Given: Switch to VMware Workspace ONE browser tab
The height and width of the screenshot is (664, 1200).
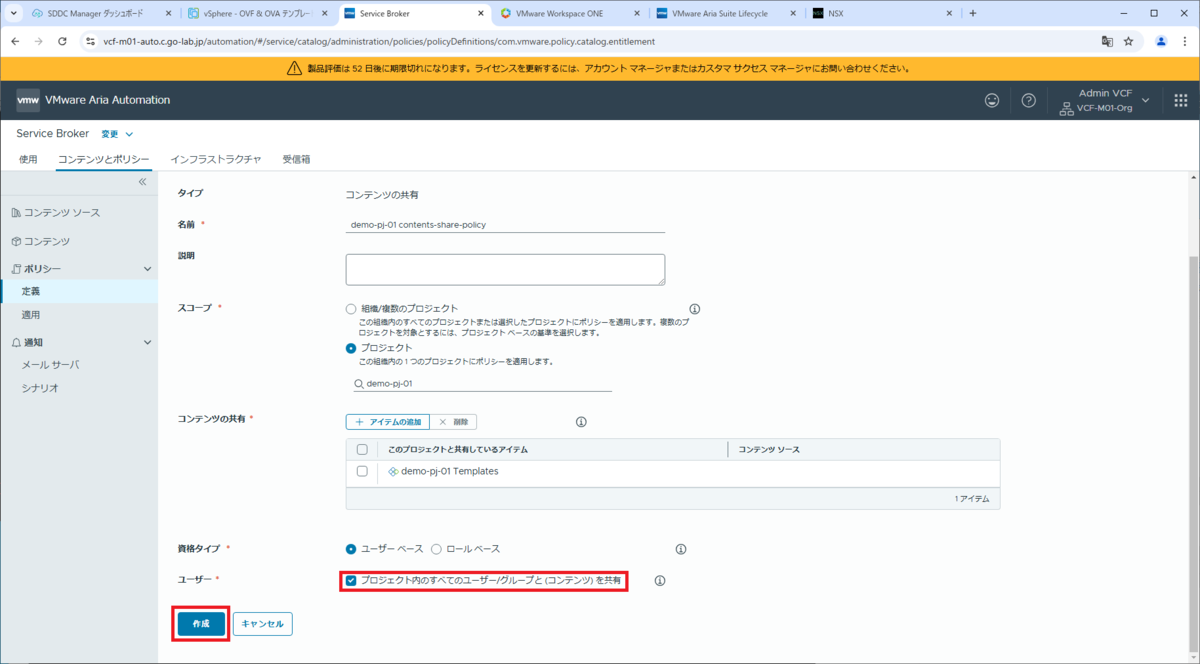Looking at the screenshot, I should tap(572, 13).
